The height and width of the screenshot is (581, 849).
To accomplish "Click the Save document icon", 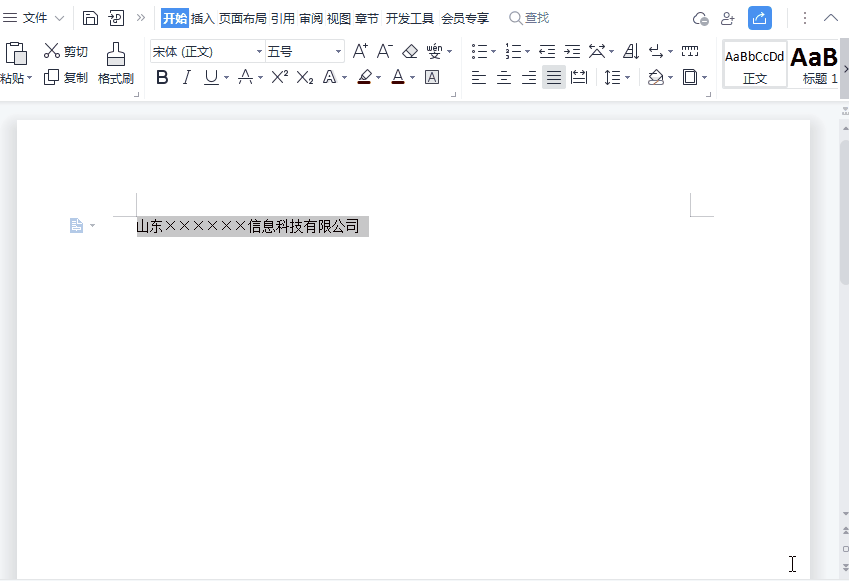I will (90, 18).
